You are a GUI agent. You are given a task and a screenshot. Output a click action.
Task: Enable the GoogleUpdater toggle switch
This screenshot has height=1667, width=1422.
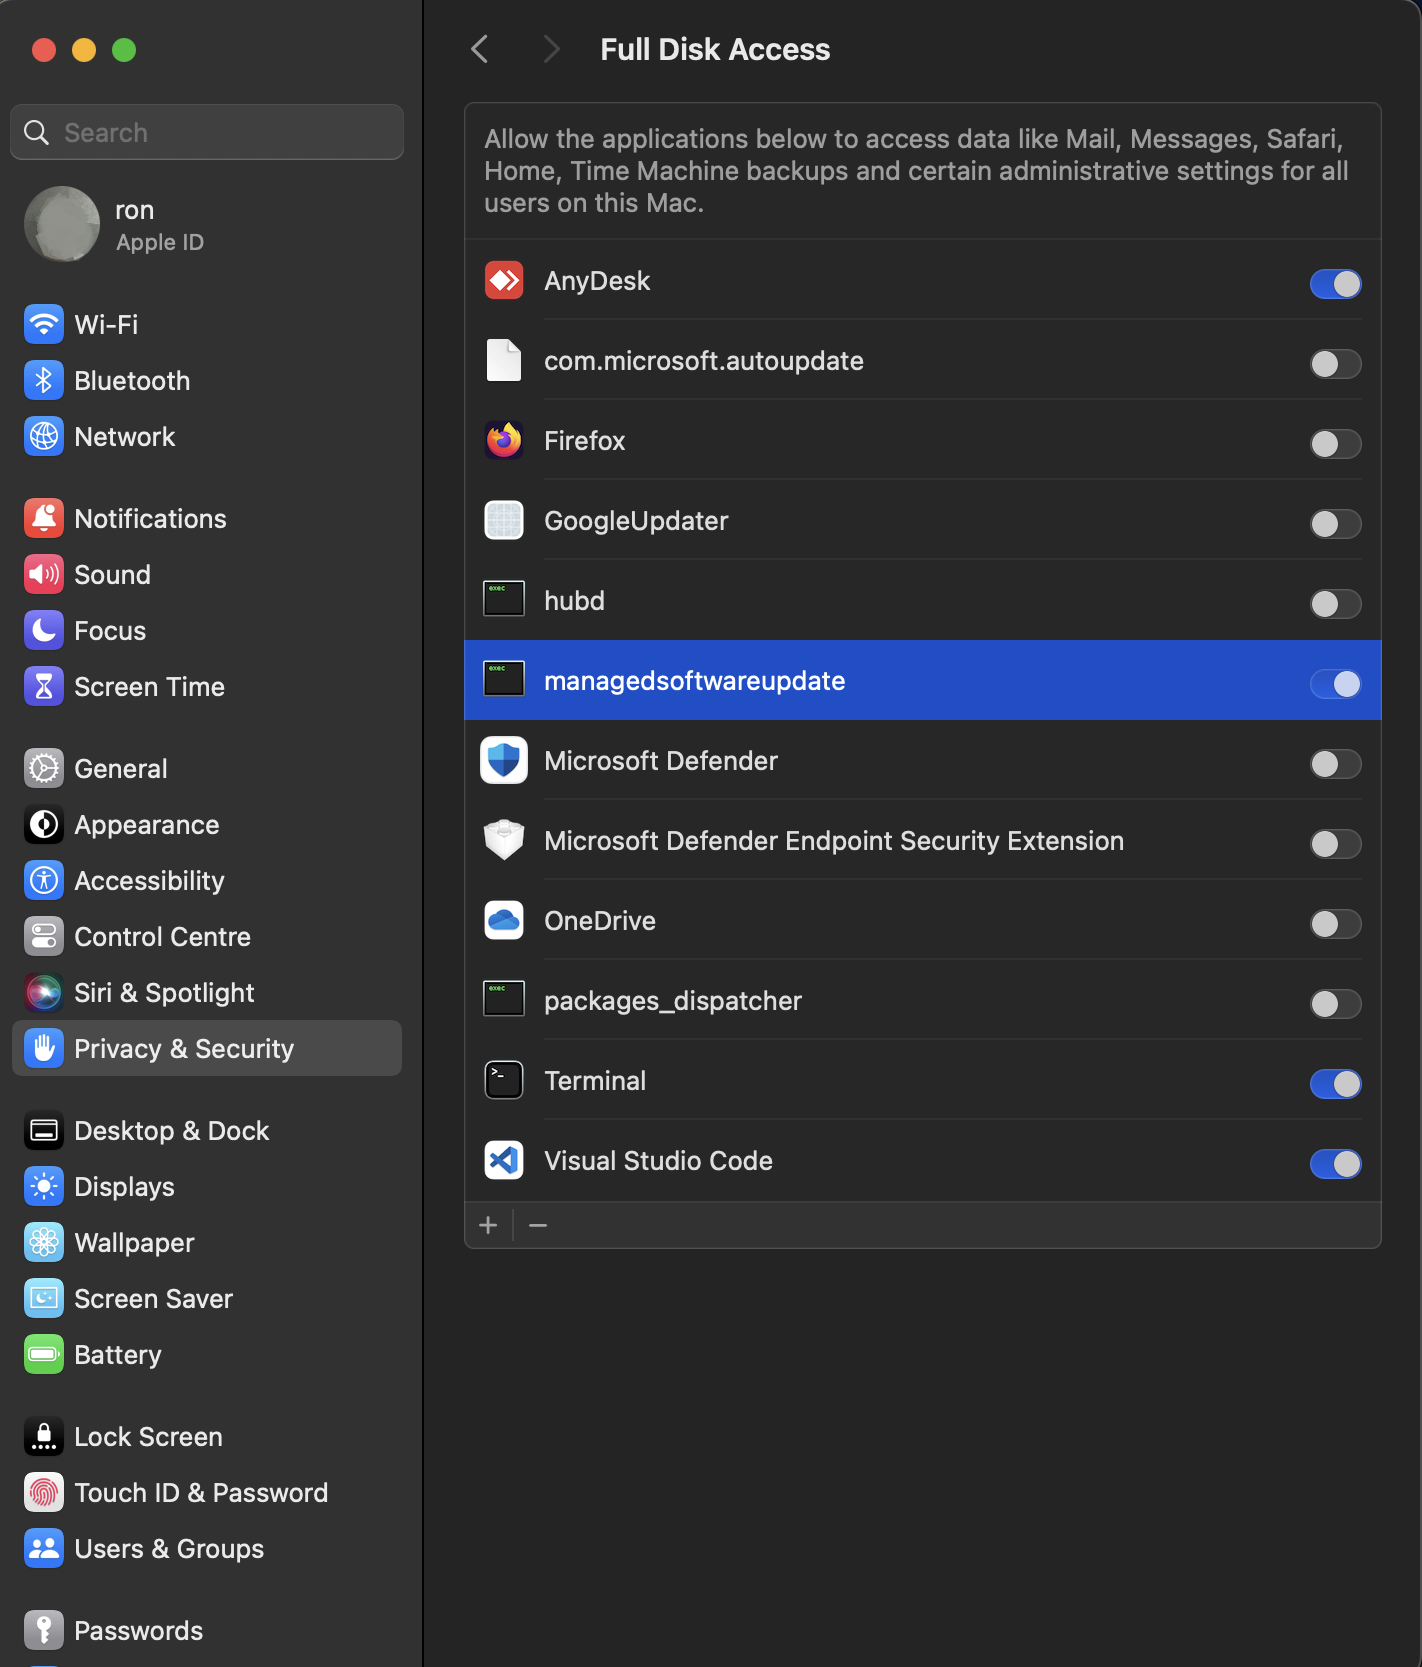pyautogui.click(x=1335, y=524)
